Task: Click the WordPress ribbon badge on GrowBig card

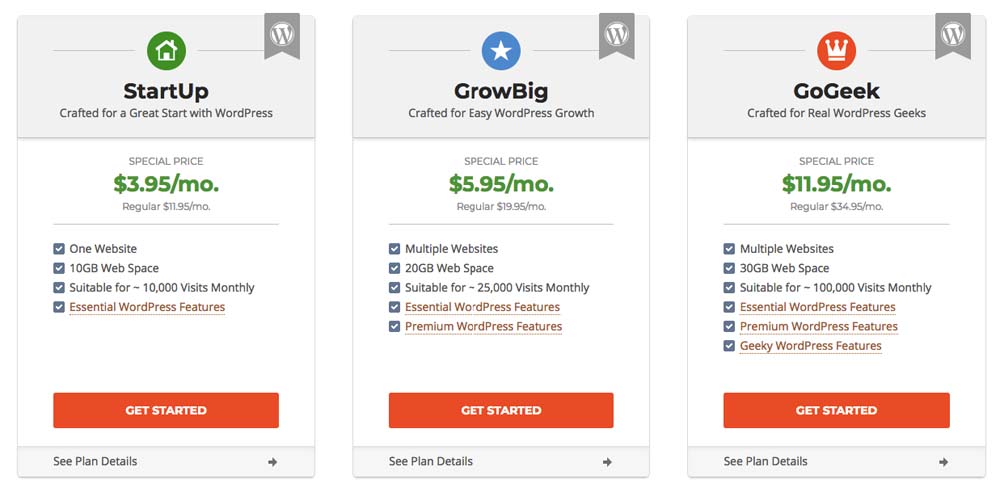Action: click(x=617, y=36)
